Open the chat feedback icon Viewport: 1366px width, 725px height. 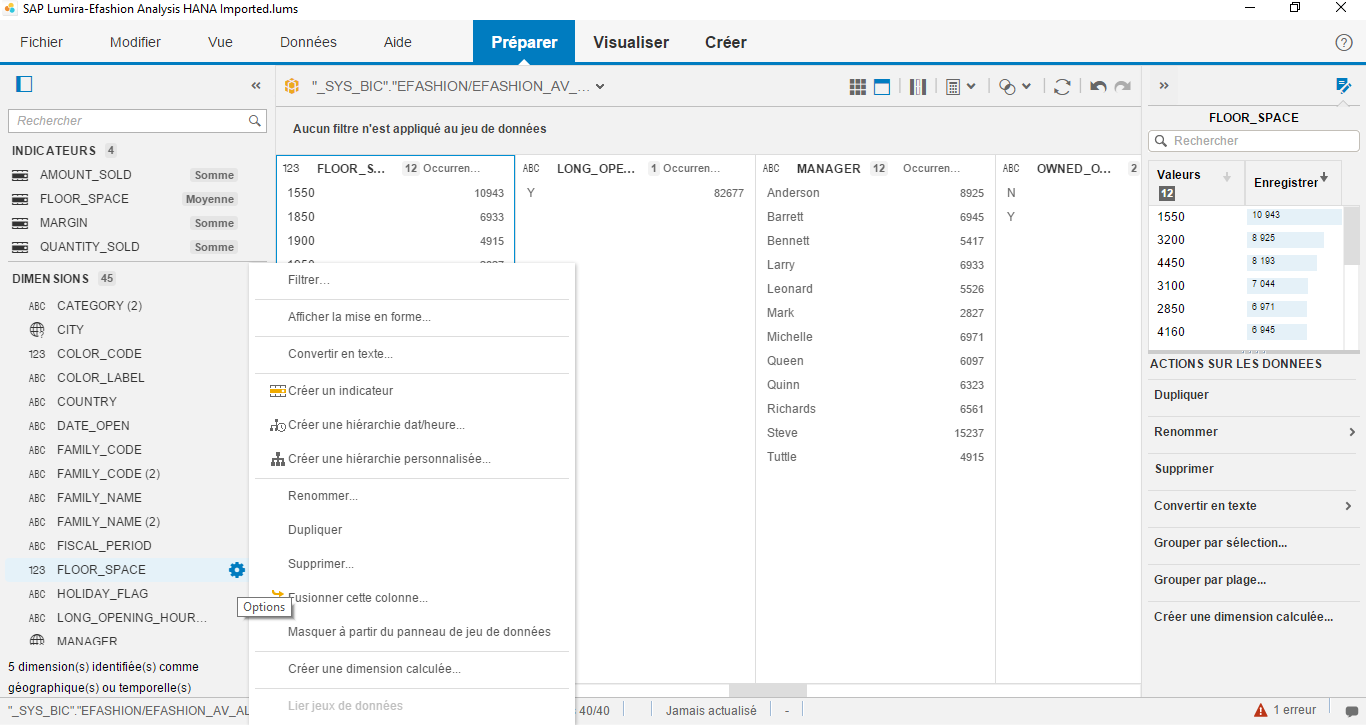tap(1352, 711)
